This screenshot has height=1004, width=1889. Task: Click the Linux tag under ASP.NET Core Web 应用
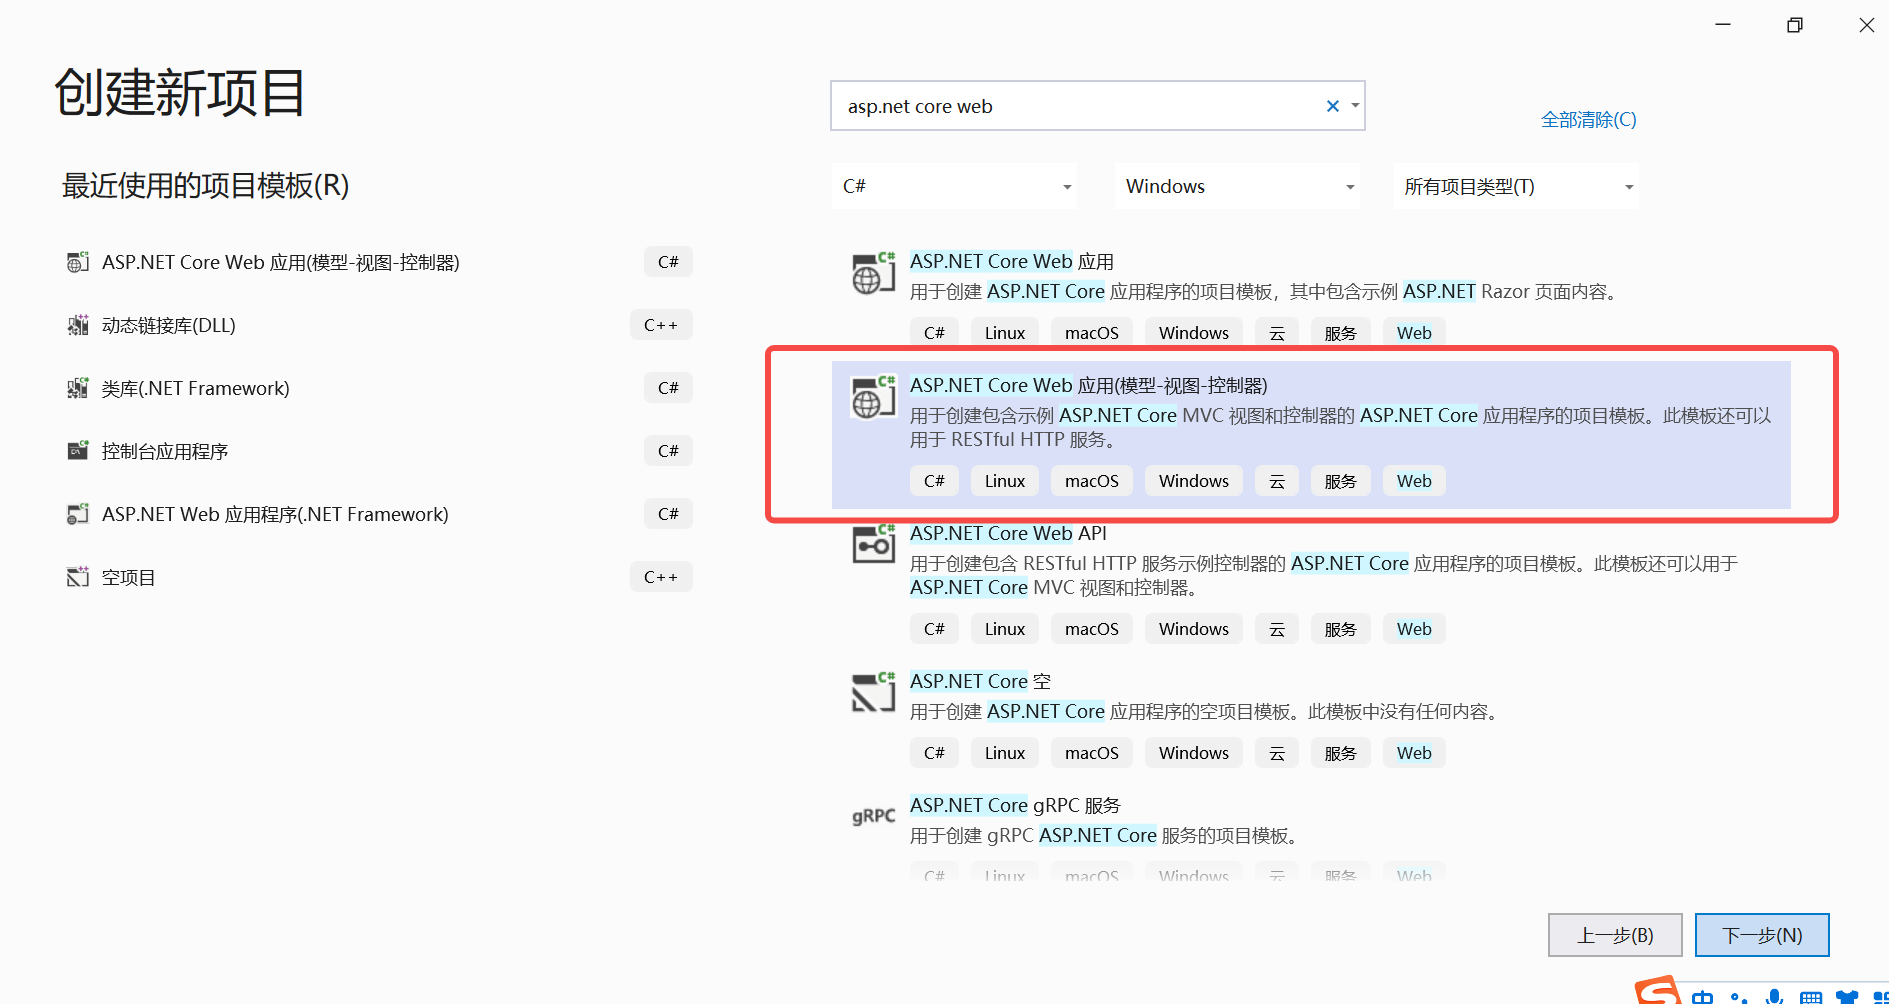(x=1005, y=333)
